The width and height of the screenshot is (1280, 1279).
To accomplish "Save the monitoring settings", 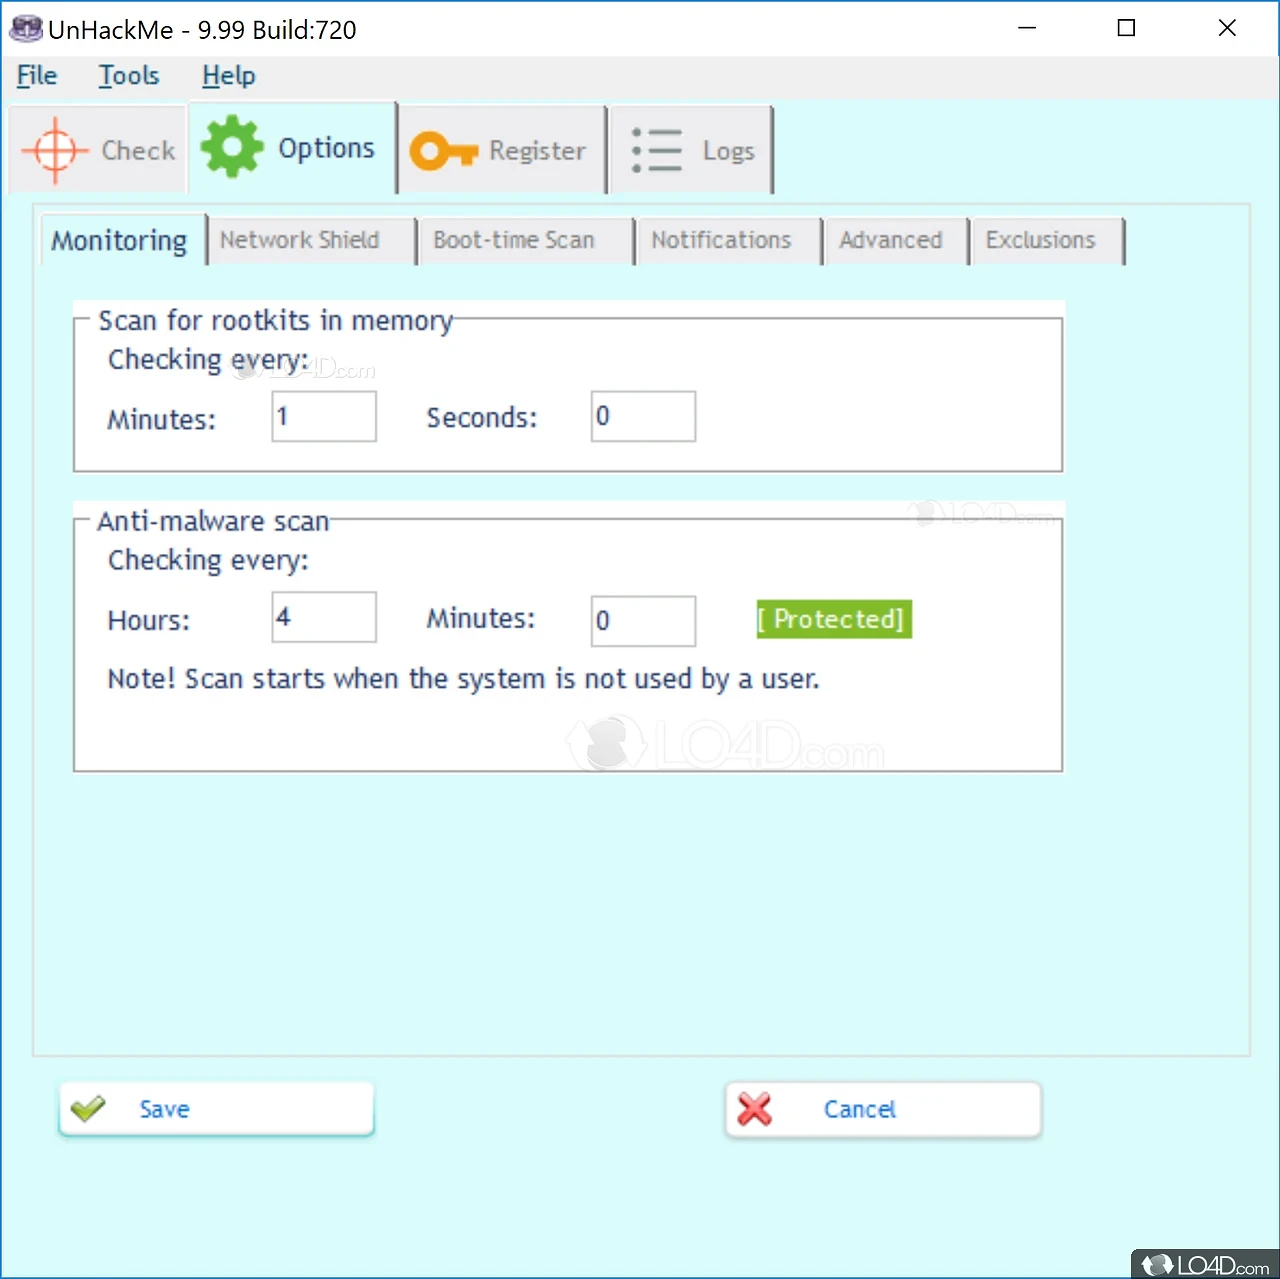I will tap(216, 1109).
